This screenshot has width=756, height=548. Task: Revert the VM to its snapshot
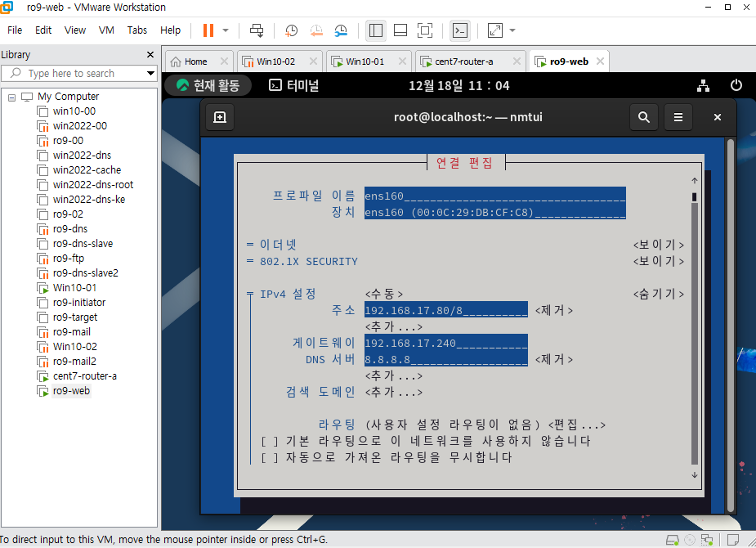pos(316,31)
